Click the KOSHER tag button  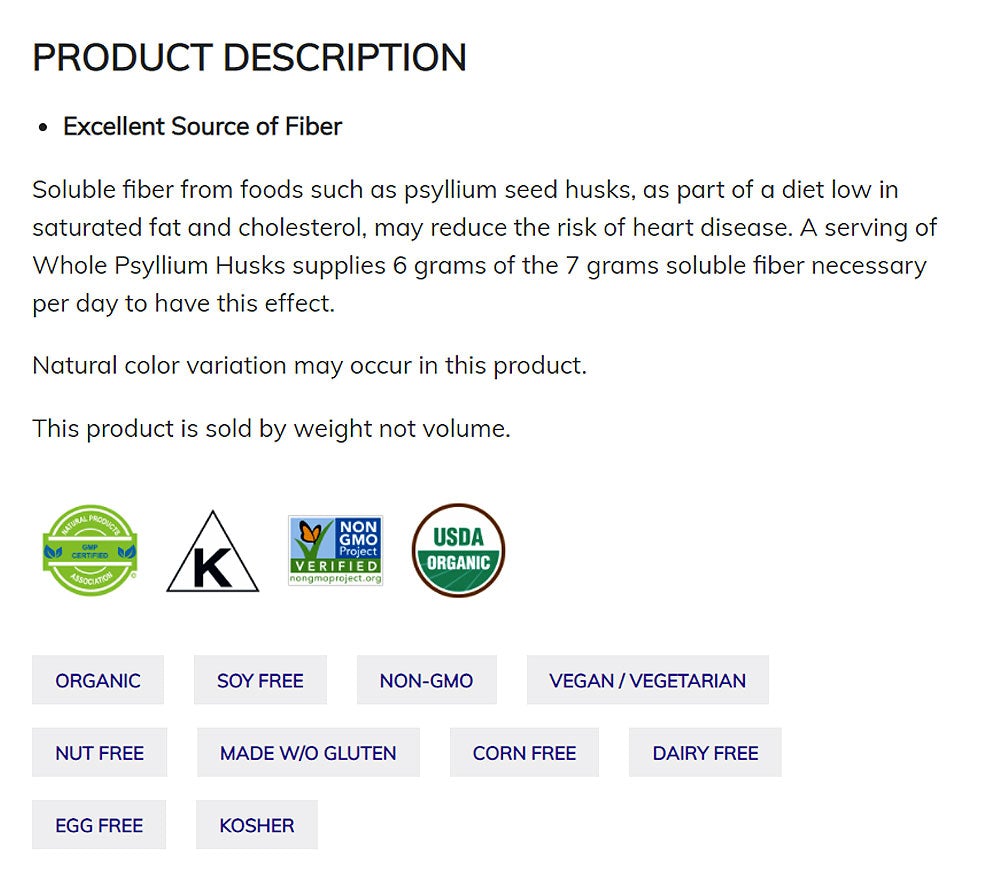coord(257,825)
